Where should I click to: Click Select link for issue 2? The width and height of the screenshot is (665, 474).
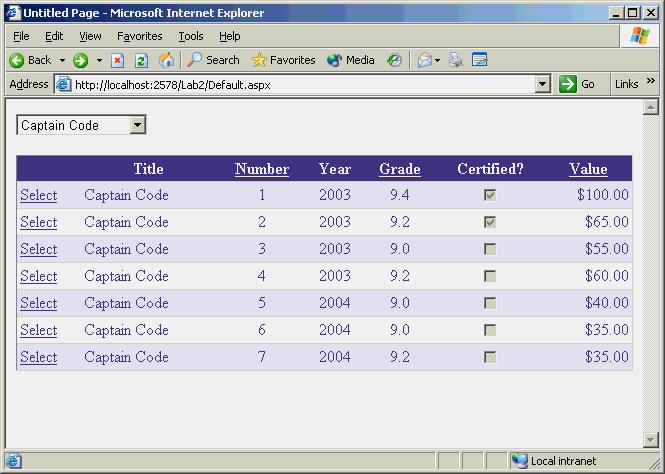(x=39, y=222)
